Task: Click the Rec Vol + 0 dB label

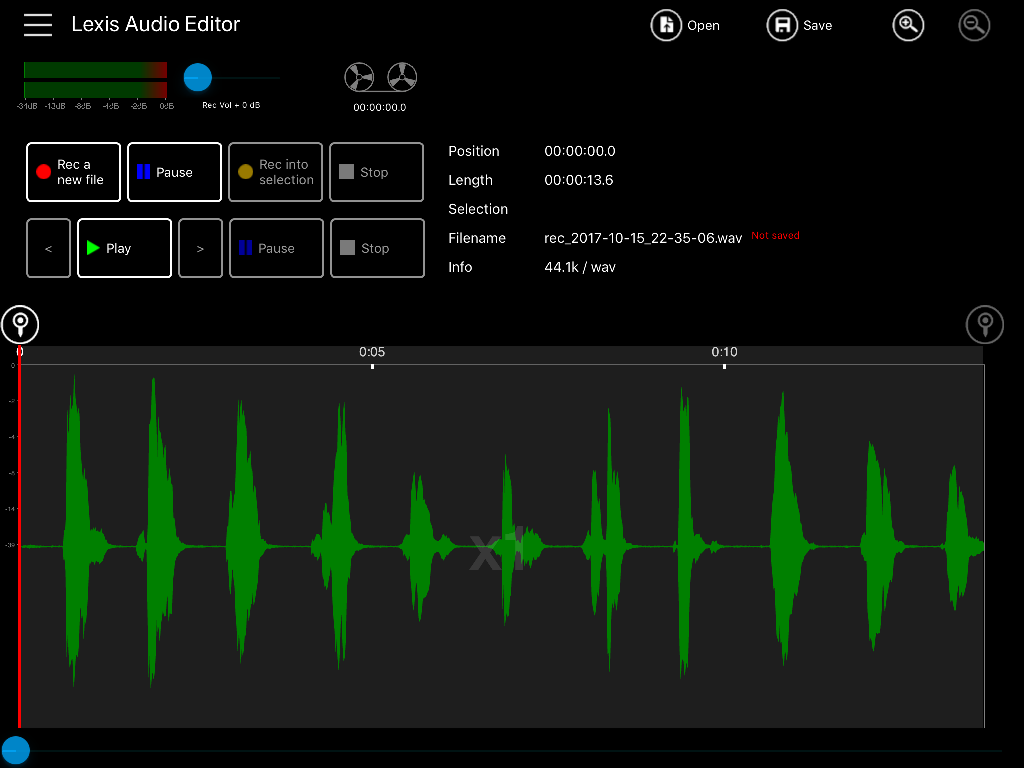Action: click(x=231, y=105)
